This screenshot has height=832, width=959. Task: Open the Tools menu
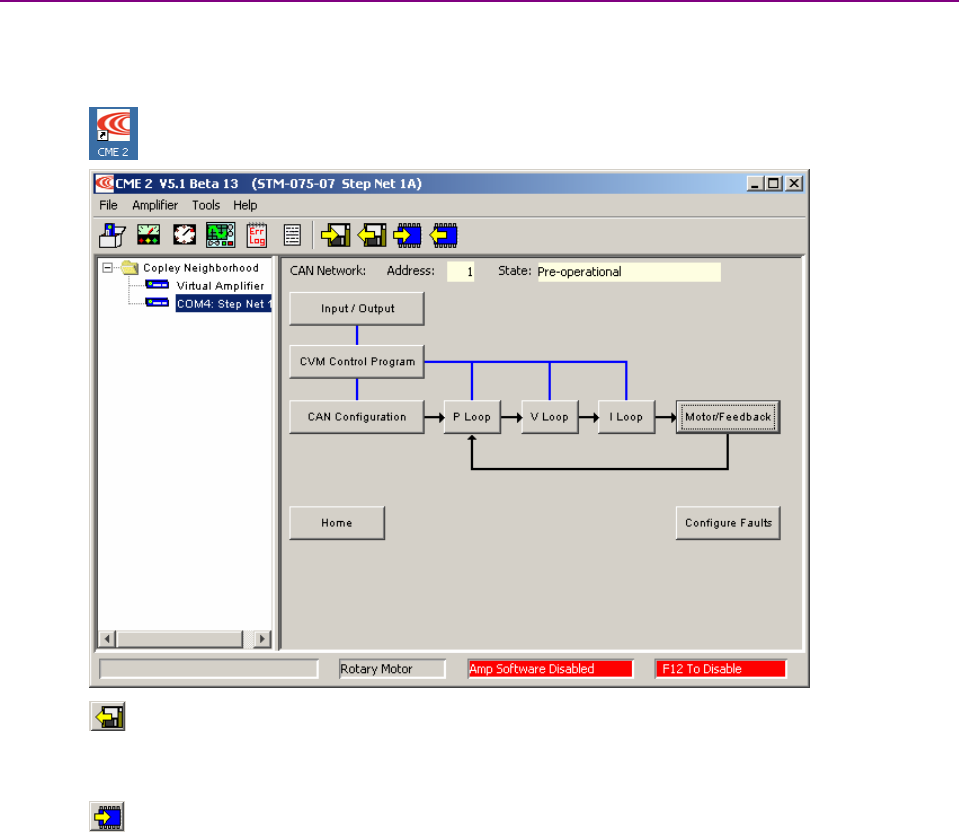coord(206,206)
